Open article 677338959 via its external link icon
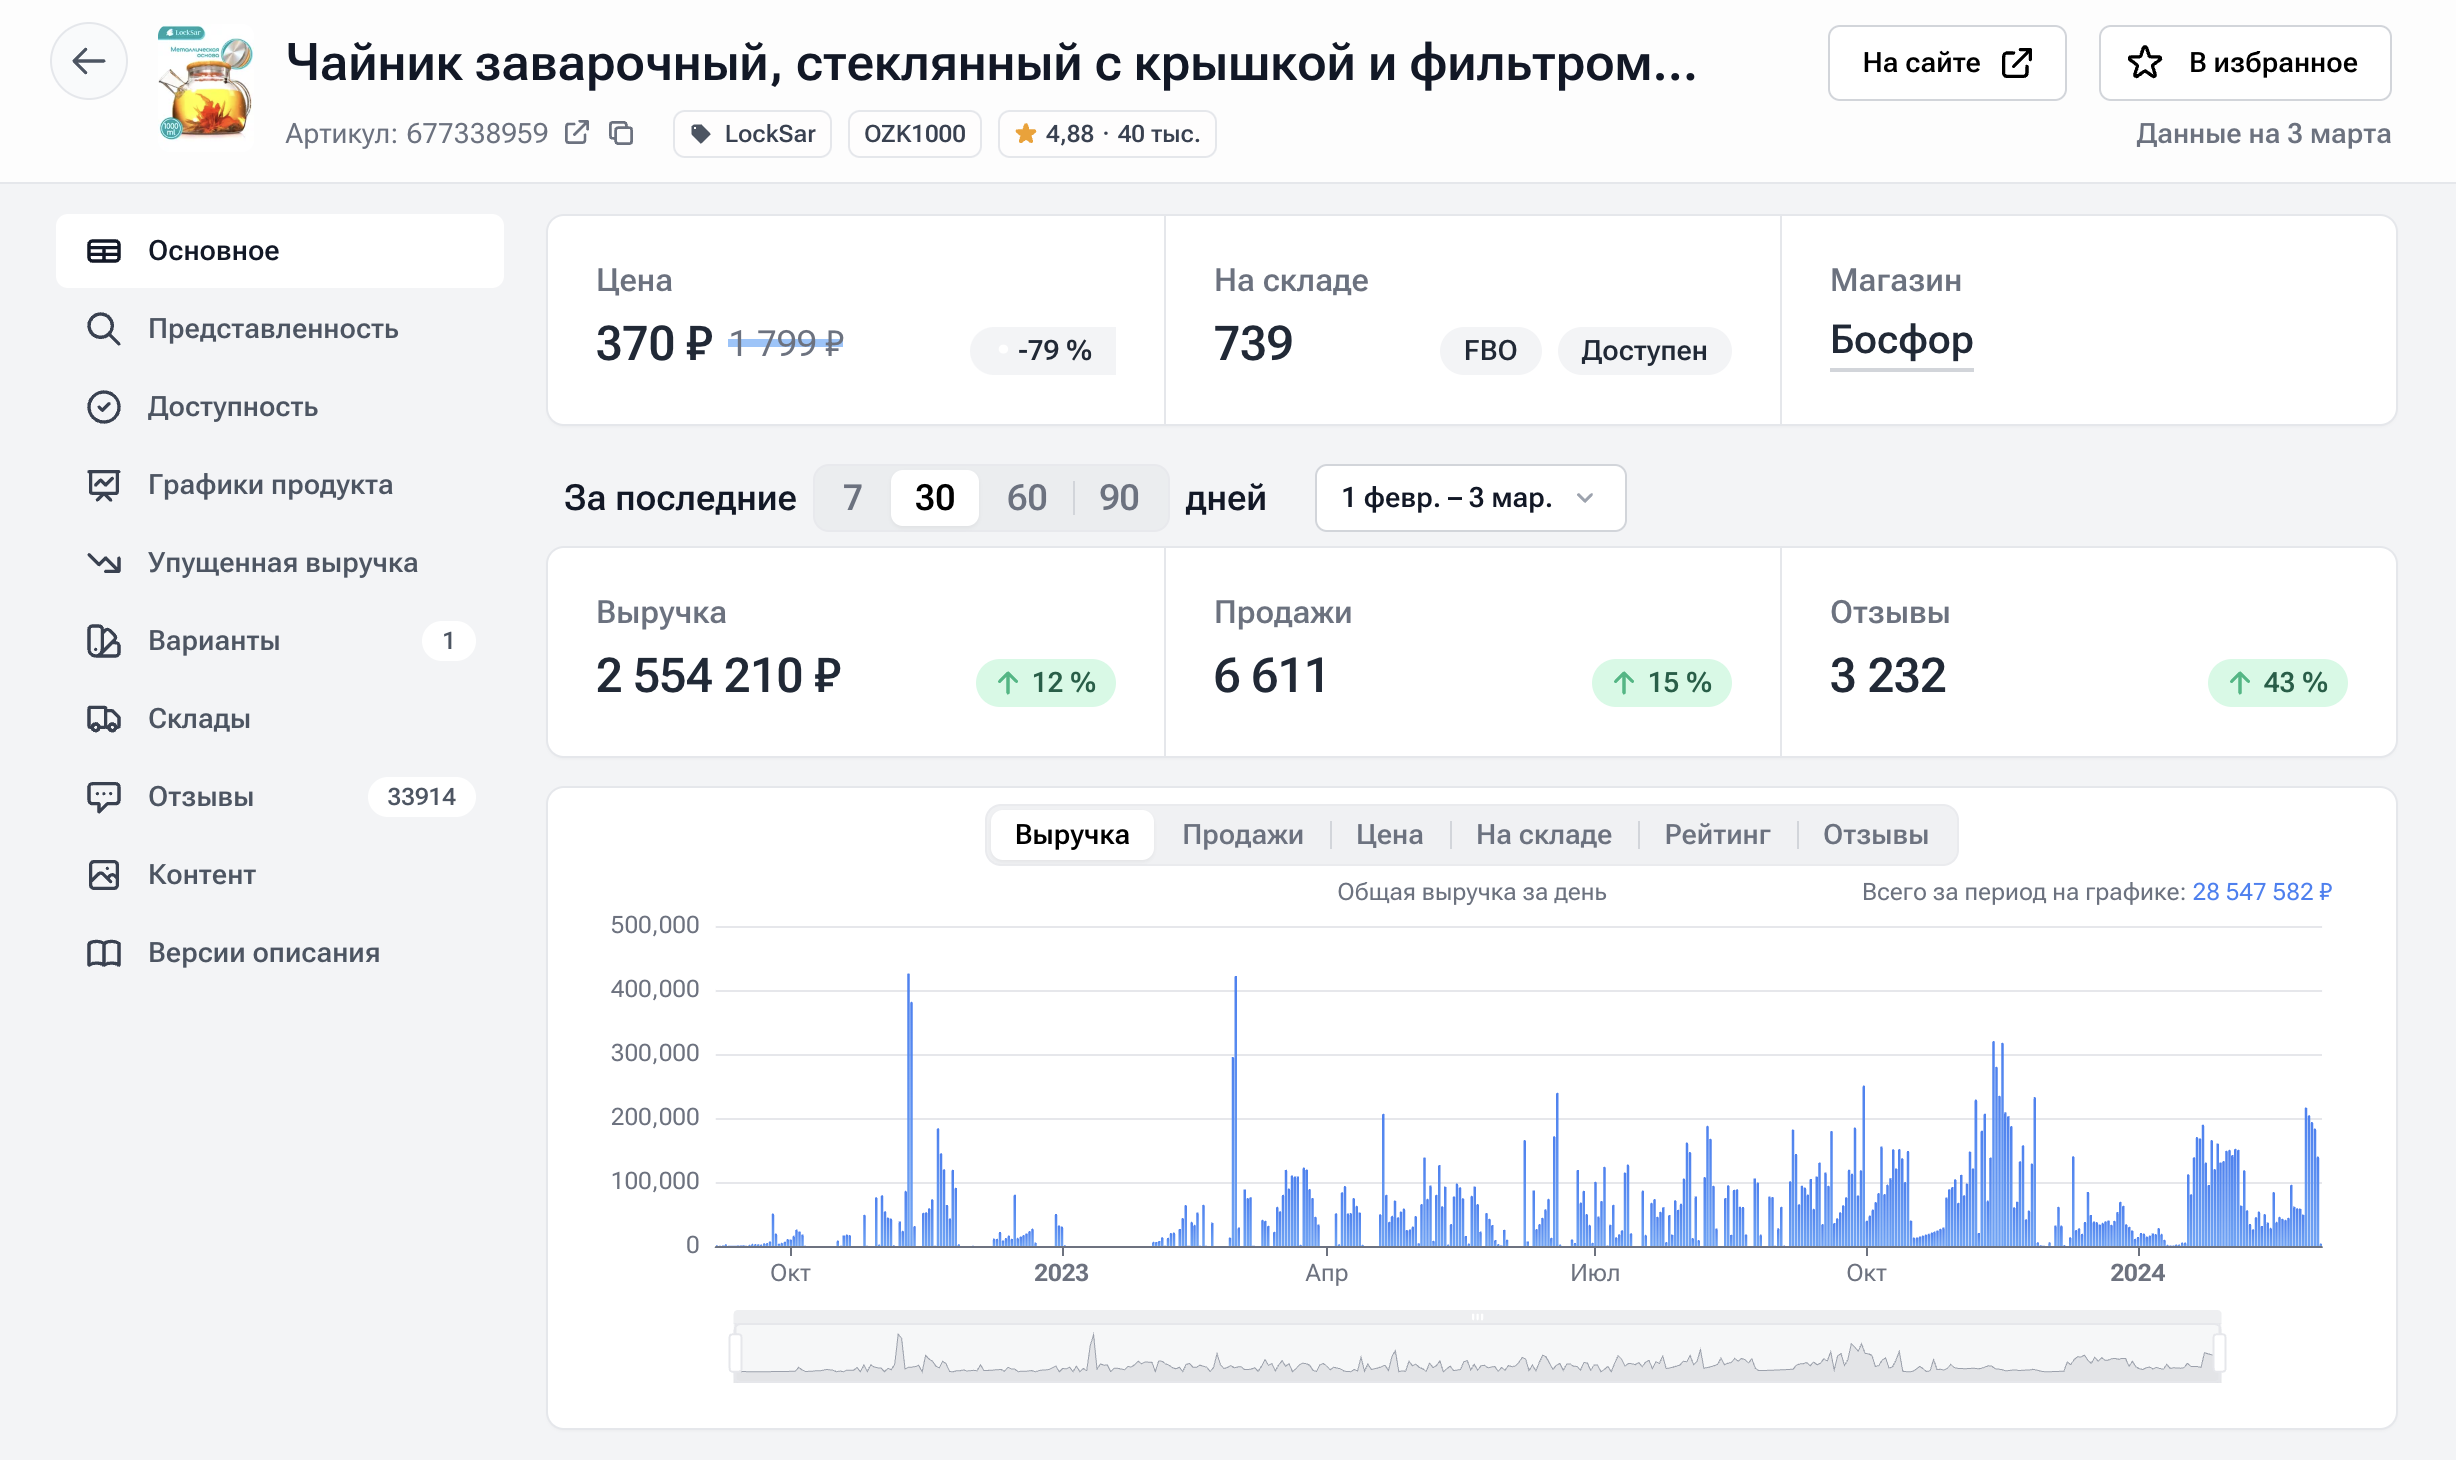 (577, 133)
